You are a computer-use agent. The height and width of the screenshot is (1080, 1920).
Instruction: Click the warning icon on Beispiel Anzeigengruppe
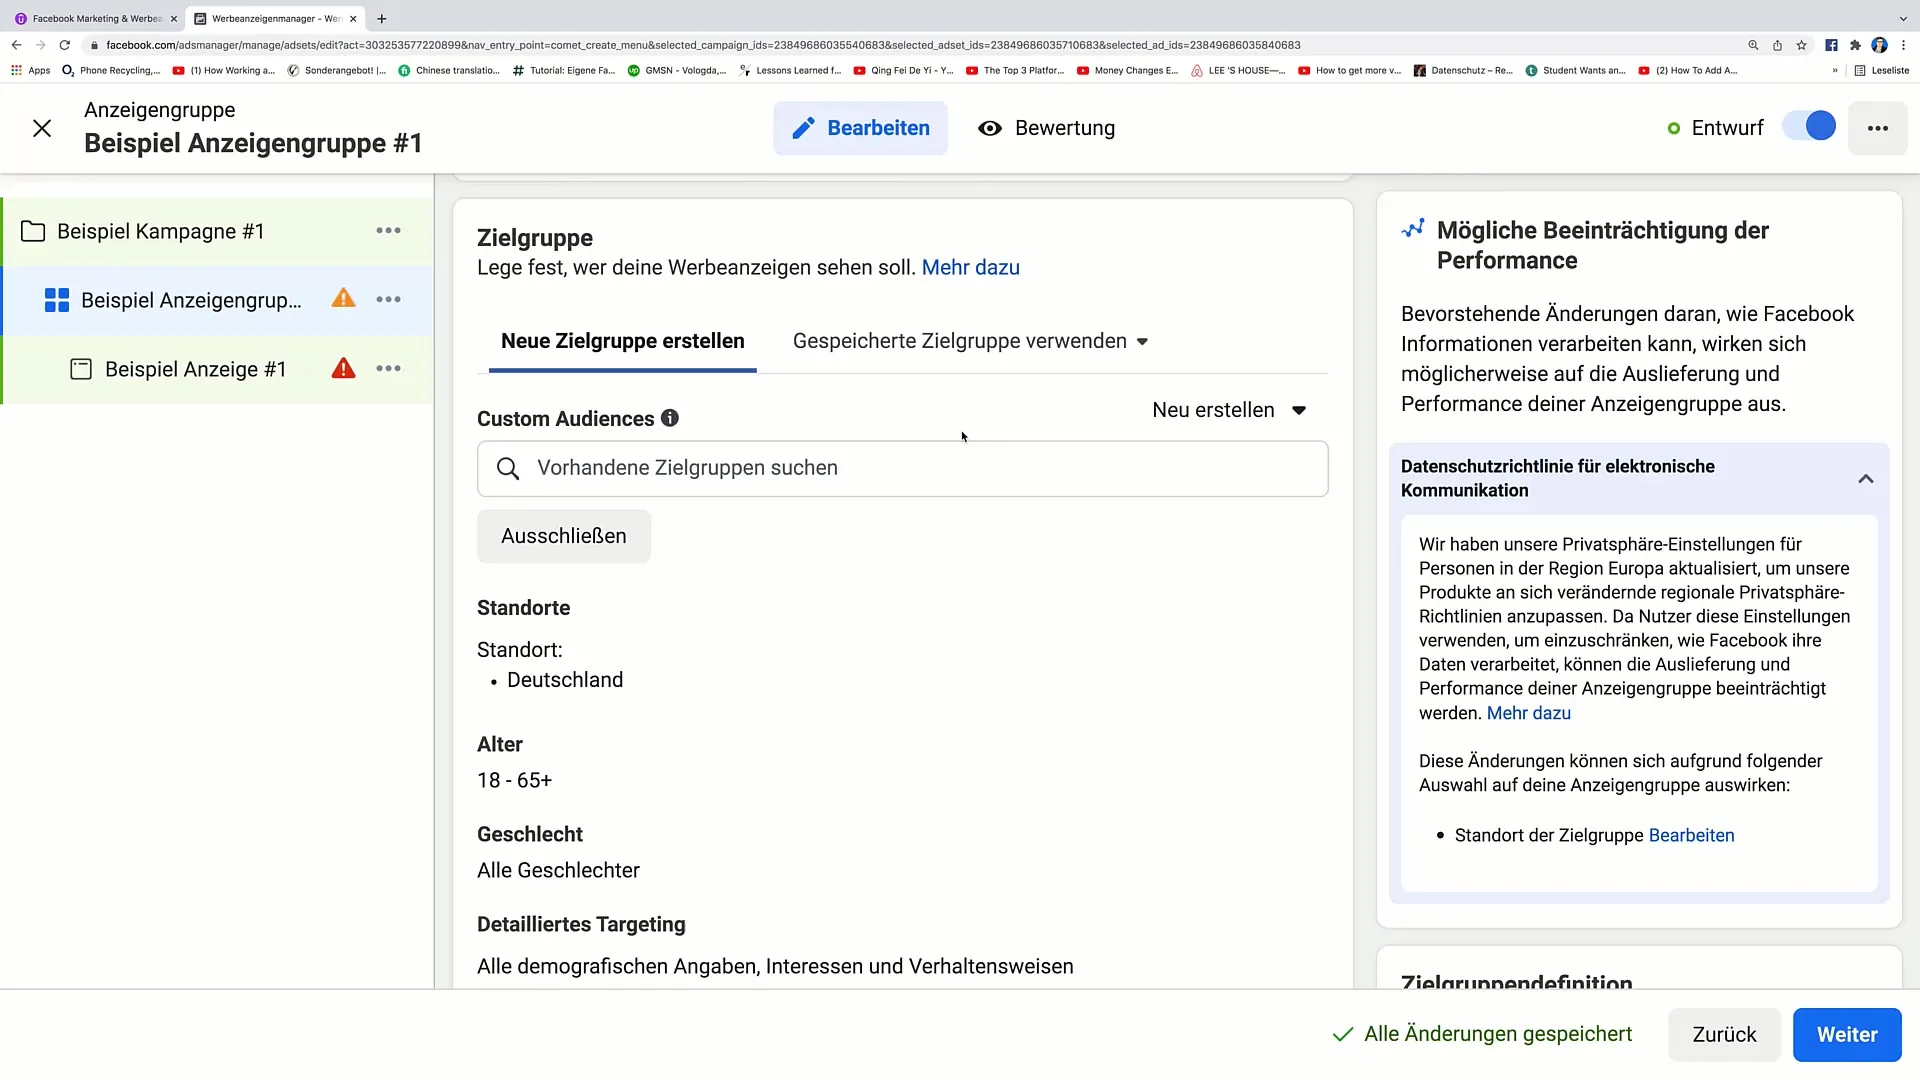point(344,299)
